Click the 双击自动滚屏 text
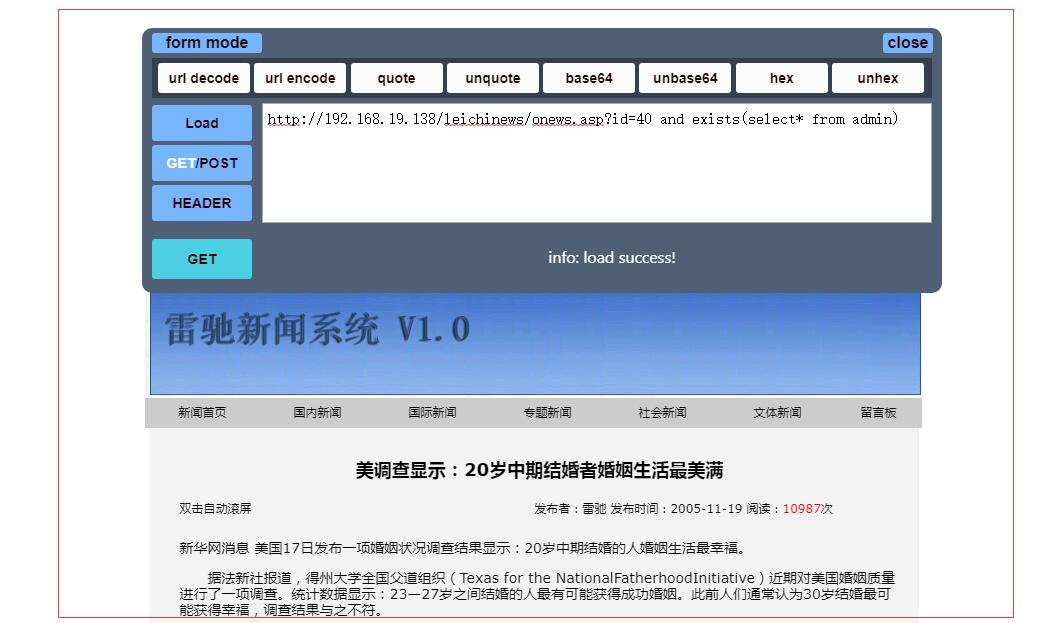This screenshot has width=1061, height=623. (215, 509)
